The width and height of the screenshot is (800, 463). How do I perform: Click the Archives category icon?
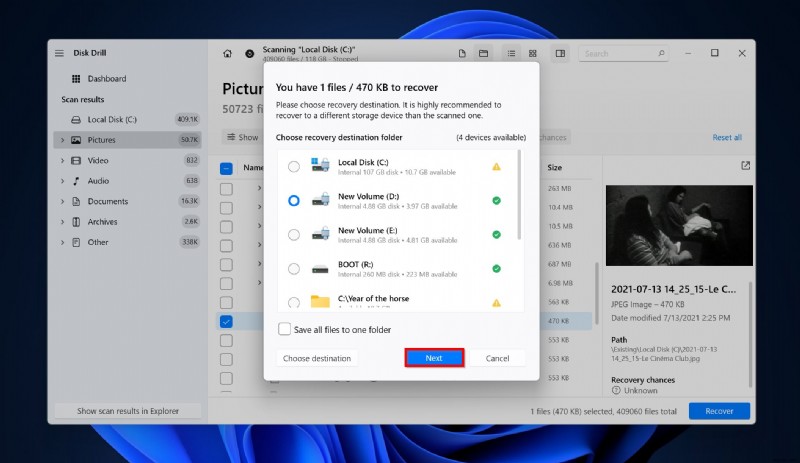tap(76, 222)
